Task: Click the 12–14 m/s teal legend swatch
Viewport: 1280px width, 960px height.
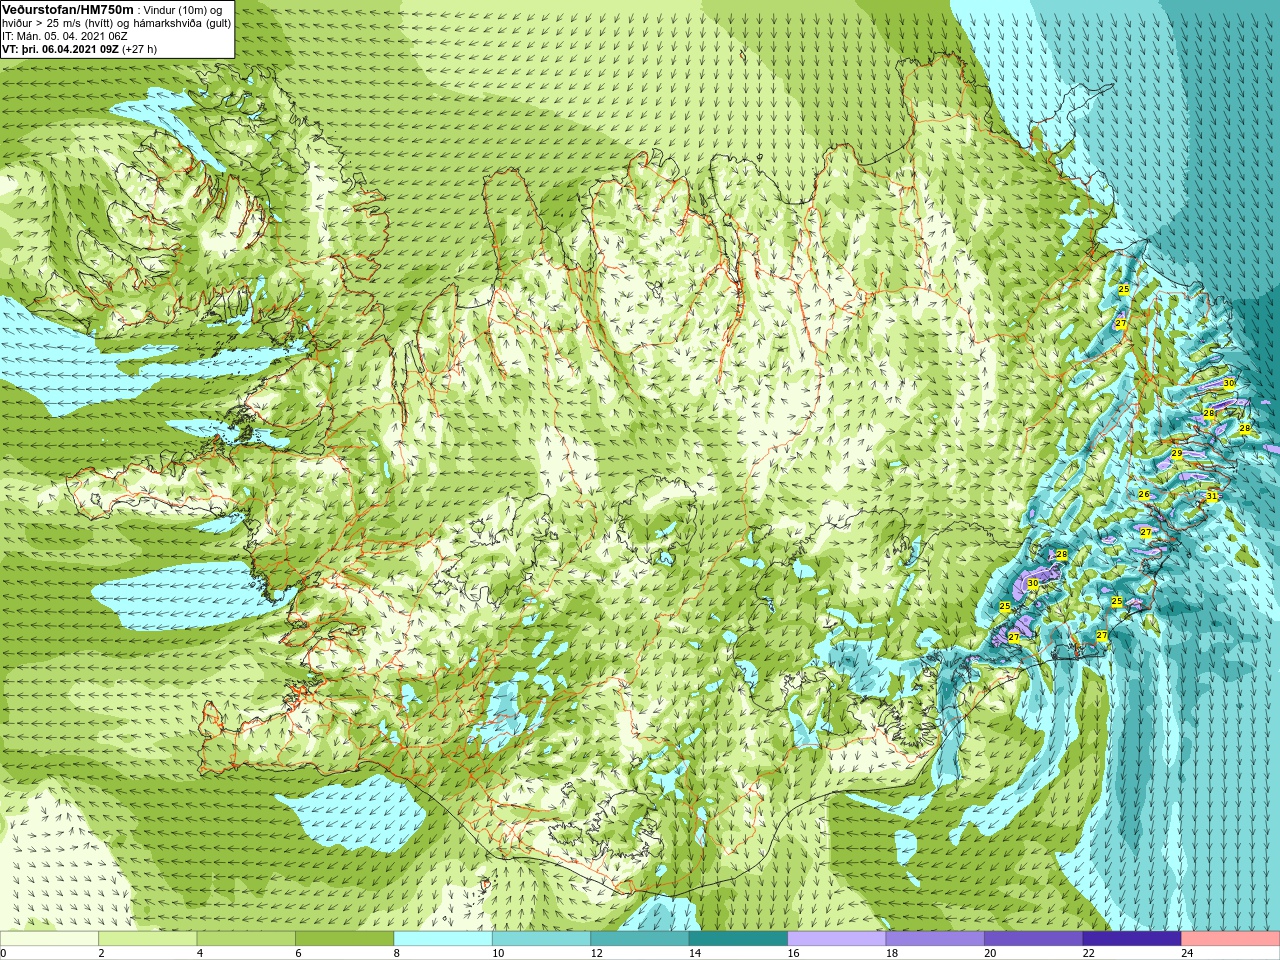Action: tap(640, 938)
